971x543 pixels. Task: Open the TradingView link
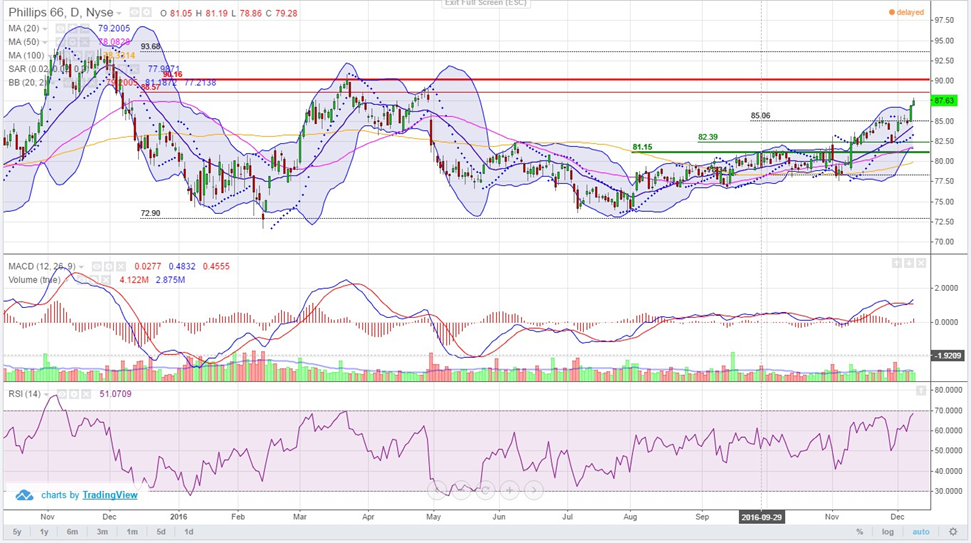(110, 495)
